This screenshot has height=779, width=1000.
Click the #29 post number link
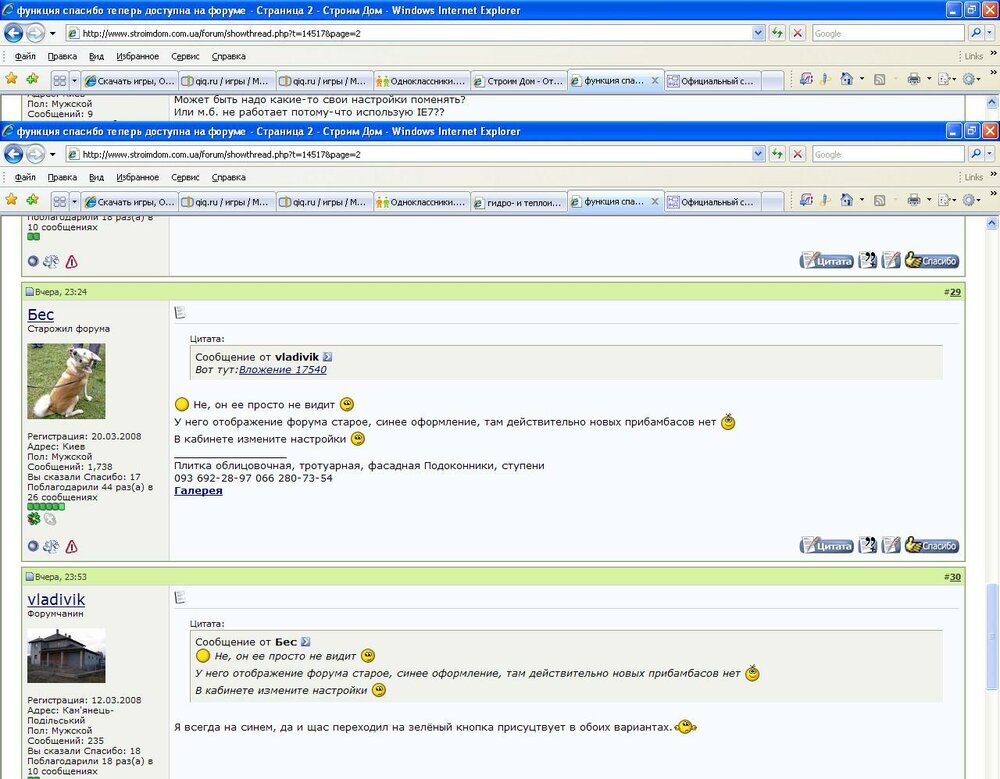[x=954, y=292]
